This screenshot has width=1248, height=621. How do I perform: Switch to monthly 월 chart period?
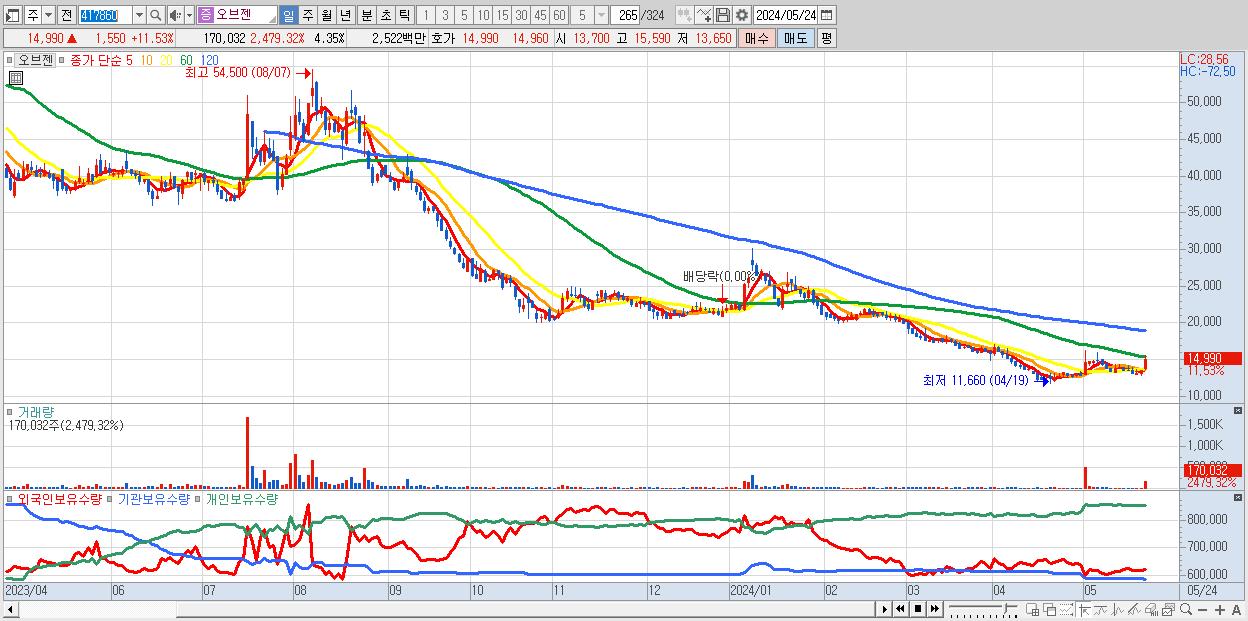326,15
